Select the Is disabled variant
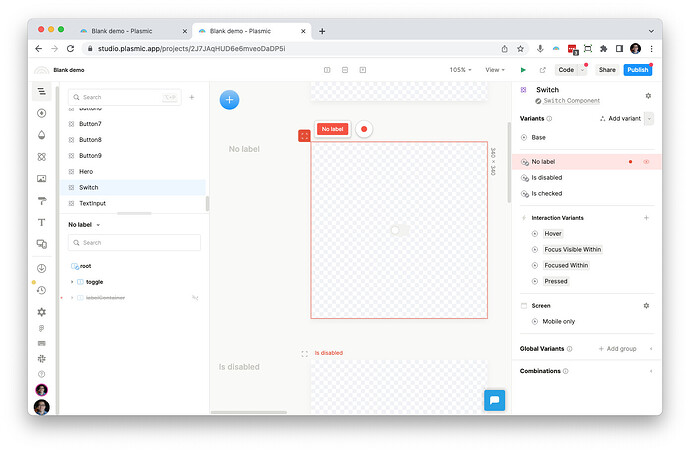The image size is (690, 451). pyautogui.click(x=546, y=177)
